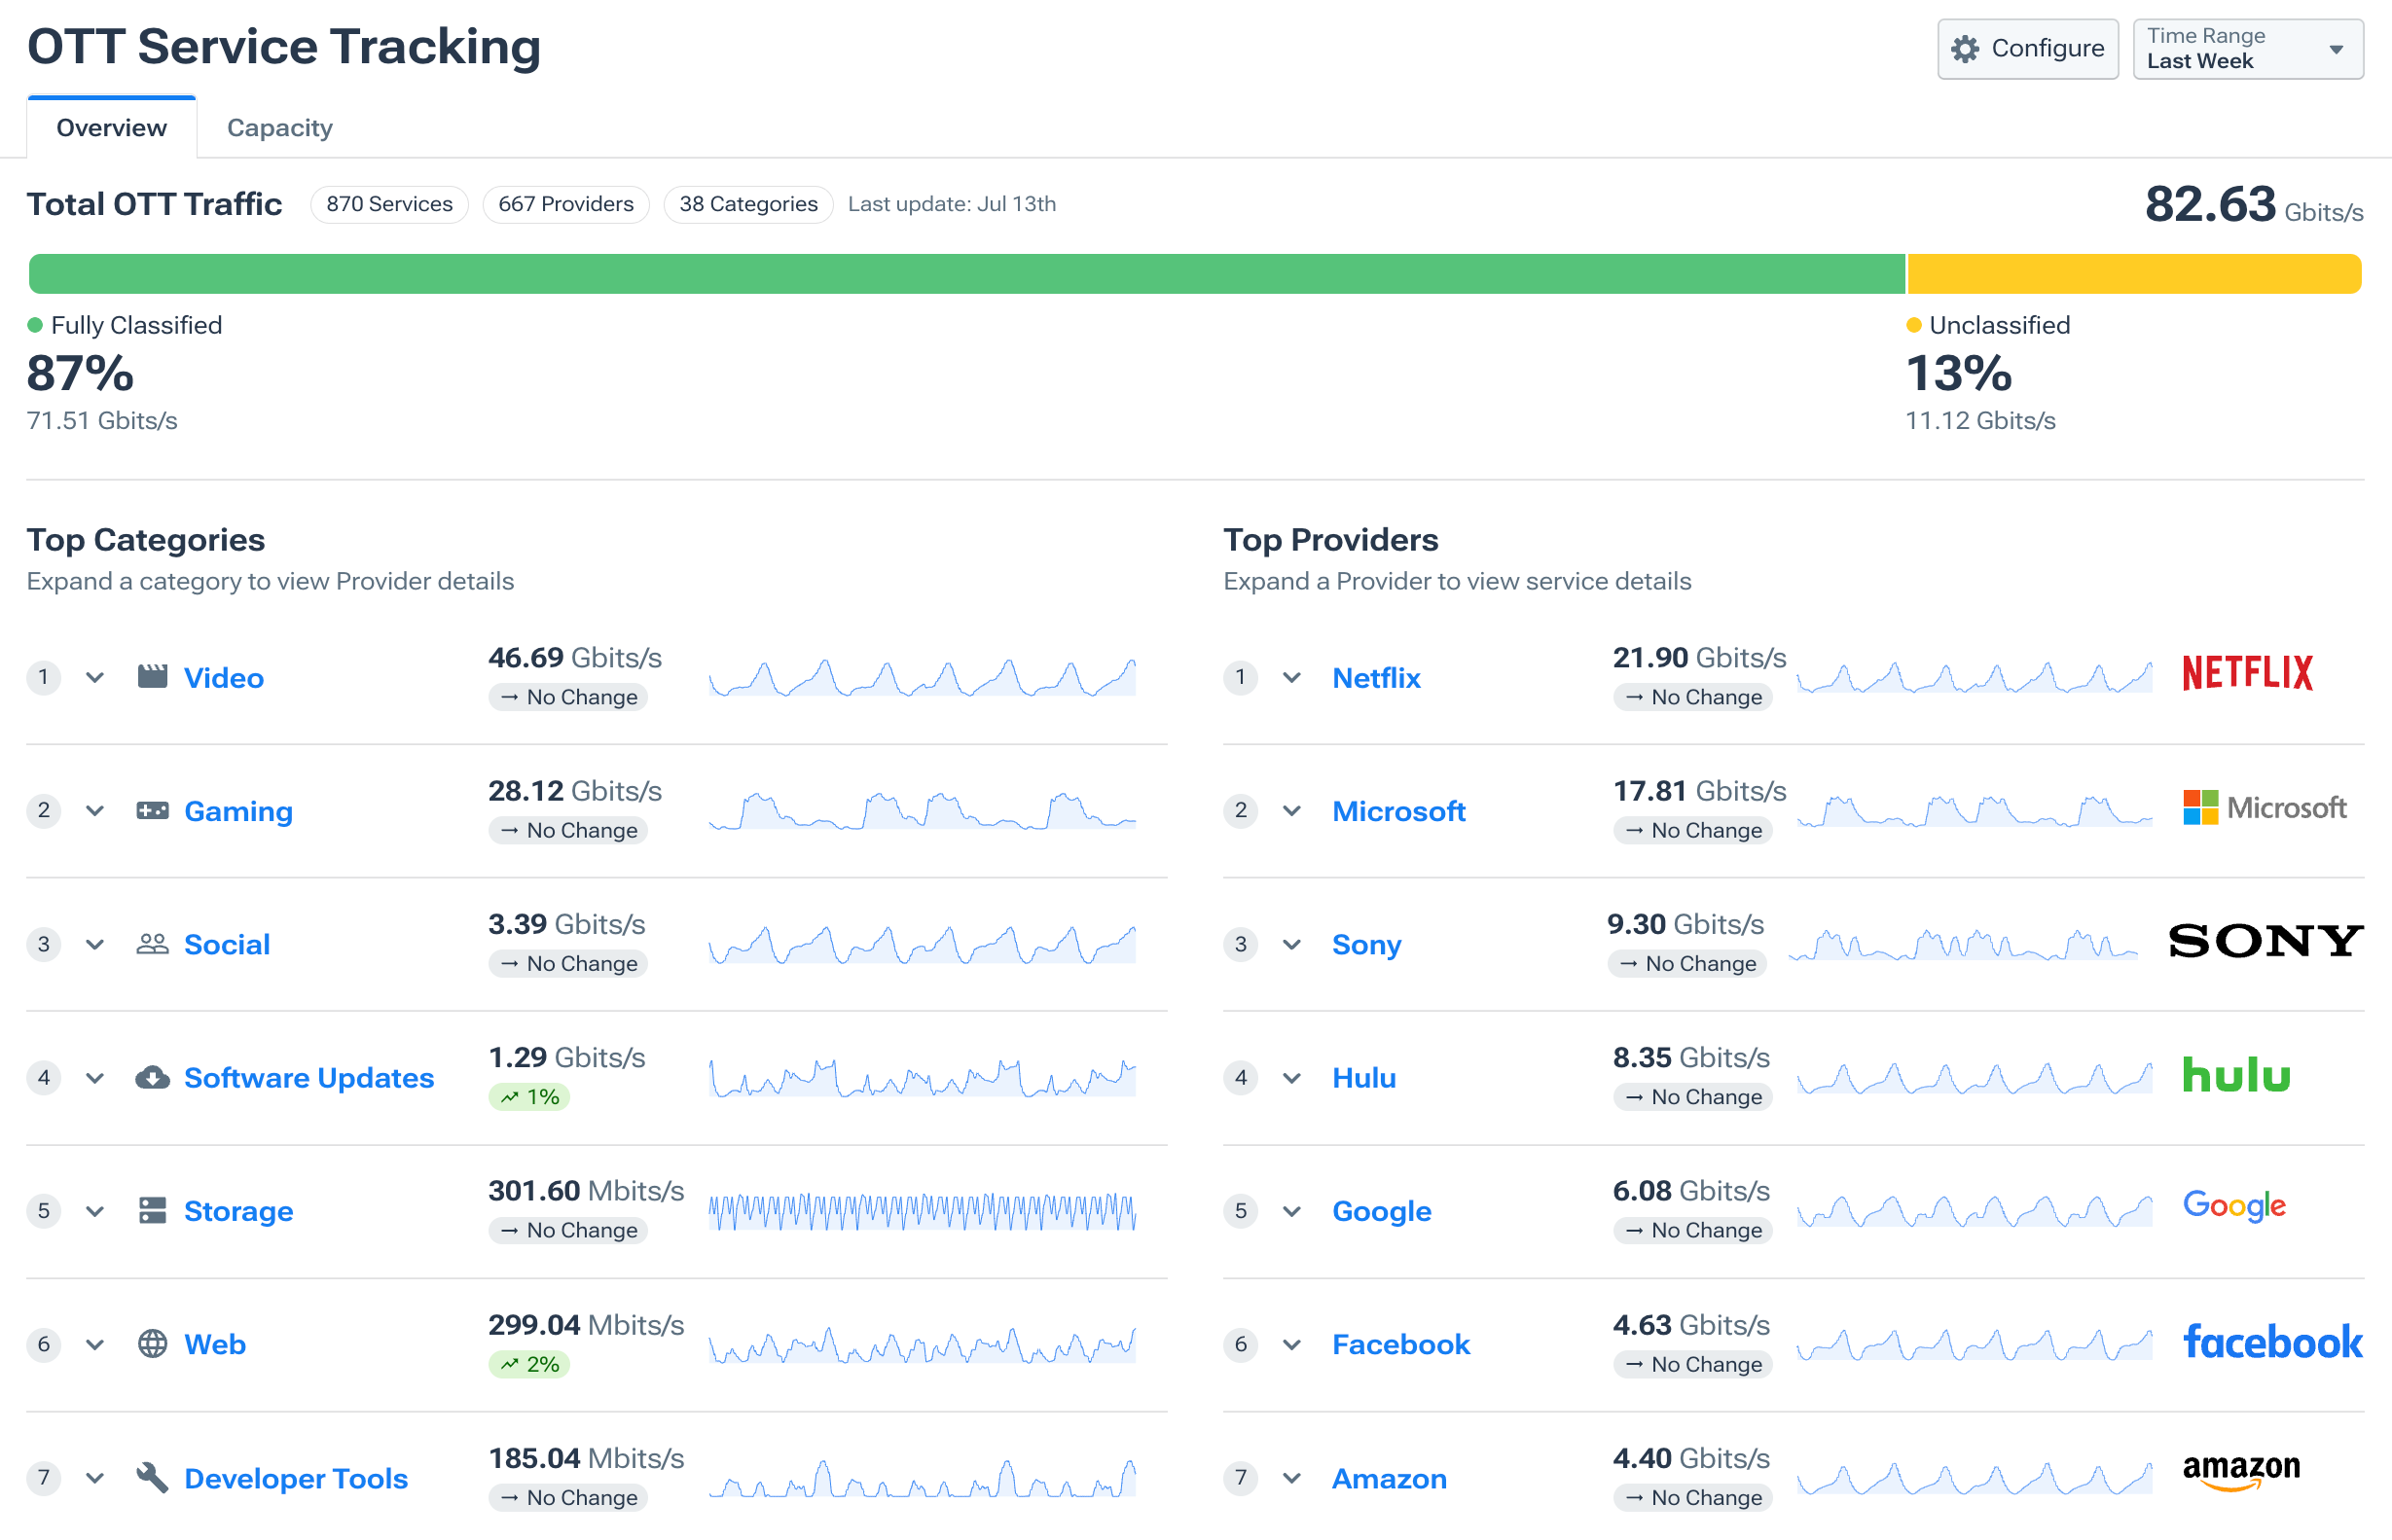Select the Hulu logo
The width and height of the screenshot is (2392, 1540).
2235,1075
